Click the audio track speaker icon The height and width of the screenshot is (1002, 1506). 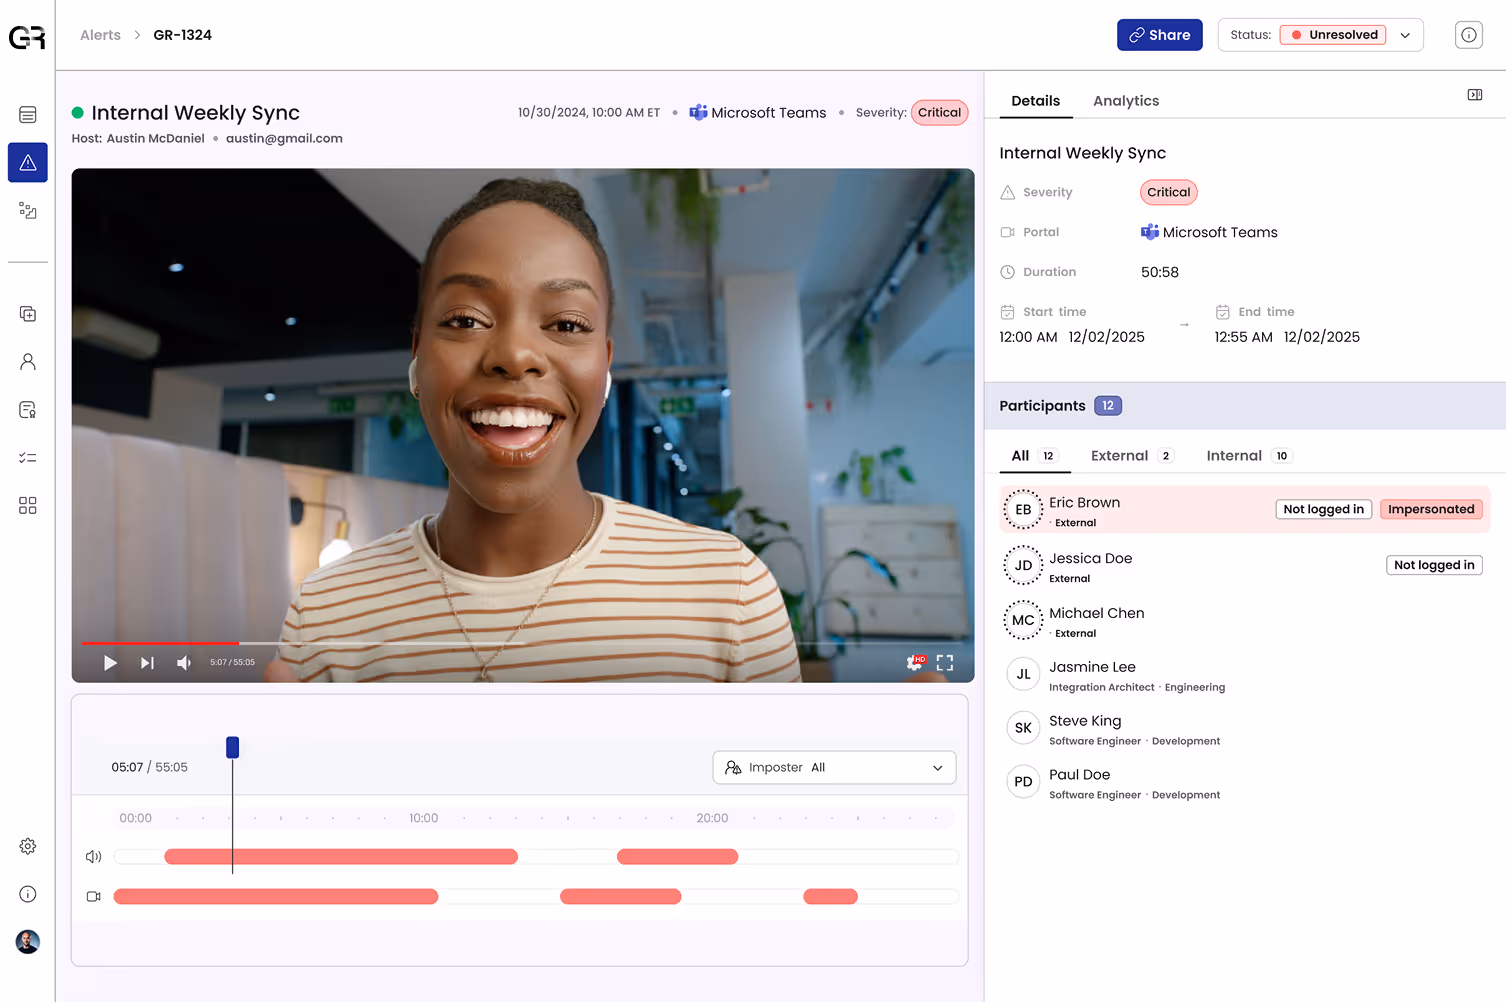pyautogui.click(x=94, y=857)
